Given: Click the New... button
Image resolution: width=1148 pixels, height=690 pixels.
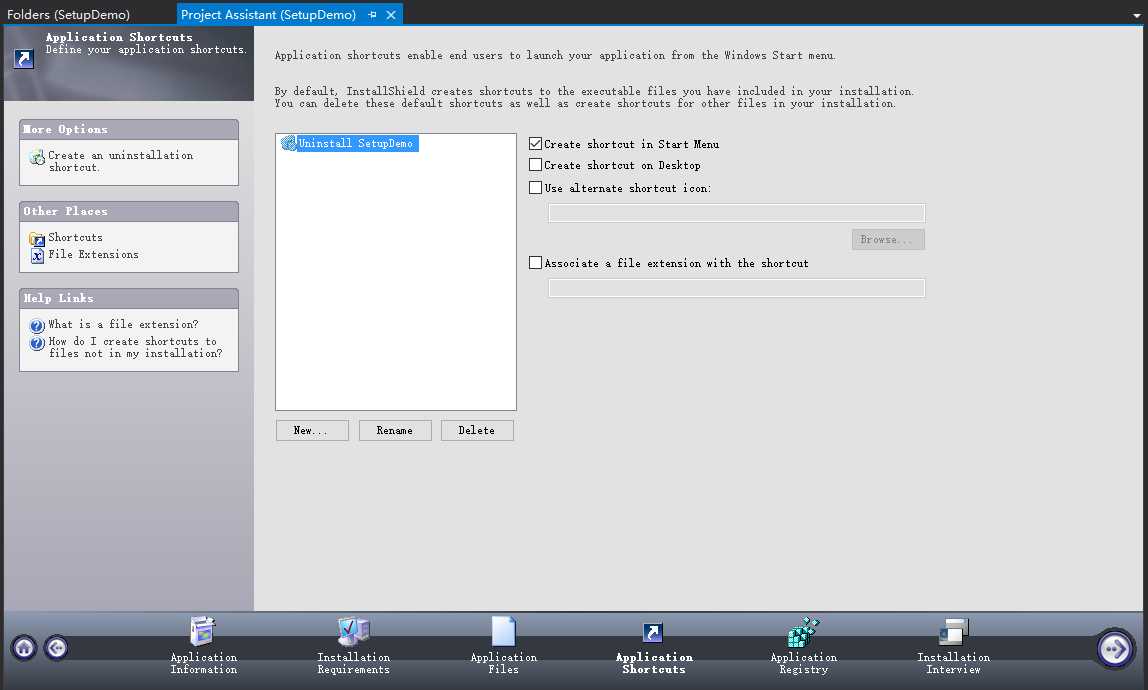Looking at the screenshot, I should pos(313,431).
